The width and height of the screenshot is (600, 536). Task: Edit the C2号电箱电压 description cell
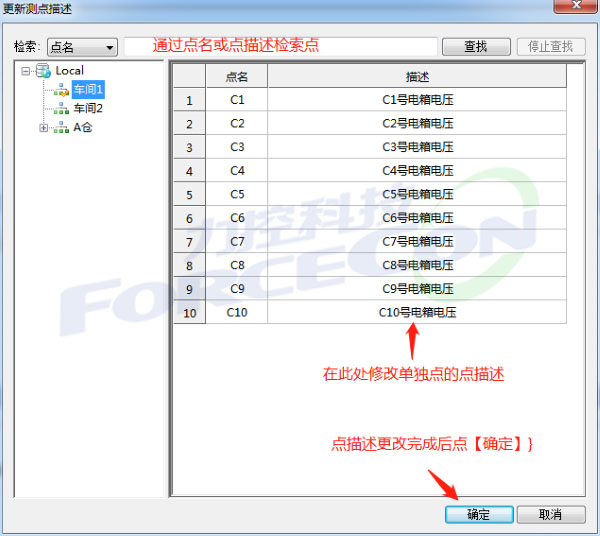417,124
